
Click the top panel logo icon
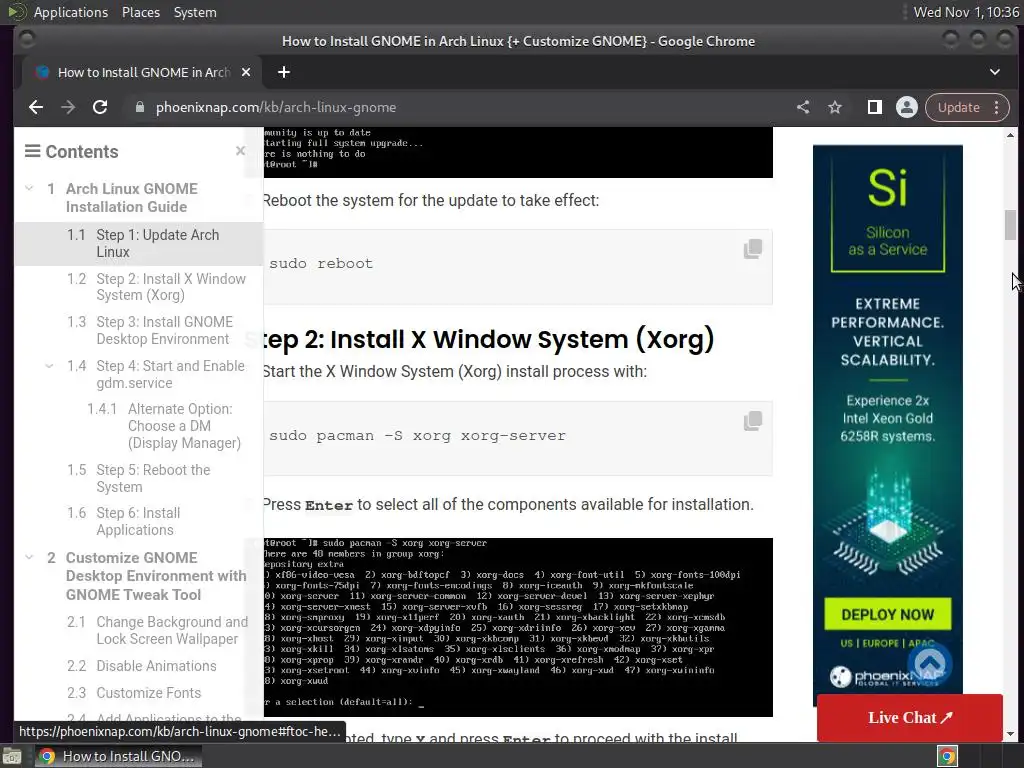[x=16, y=12]
